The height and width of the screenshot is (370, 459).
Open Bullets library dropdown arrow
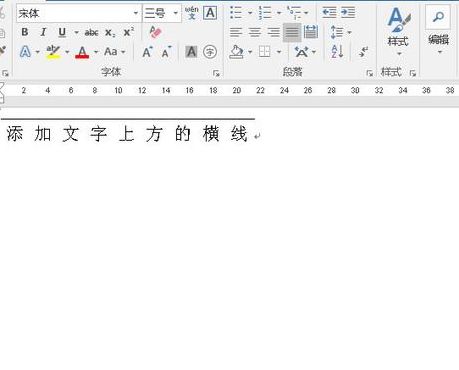[250, 13]
